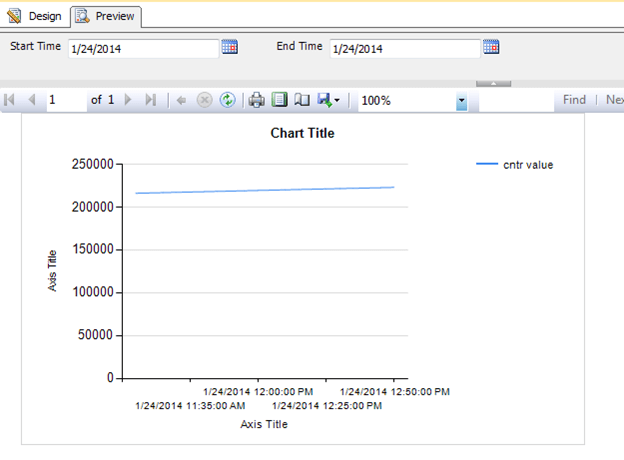
Task: Click the vertical Axis Title text
Action: [52, 271]
